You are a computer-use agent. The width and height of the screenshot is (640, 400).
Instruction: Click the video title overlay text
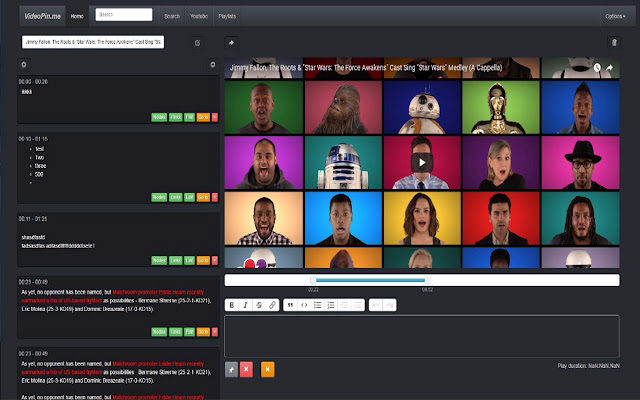point(366,68)
